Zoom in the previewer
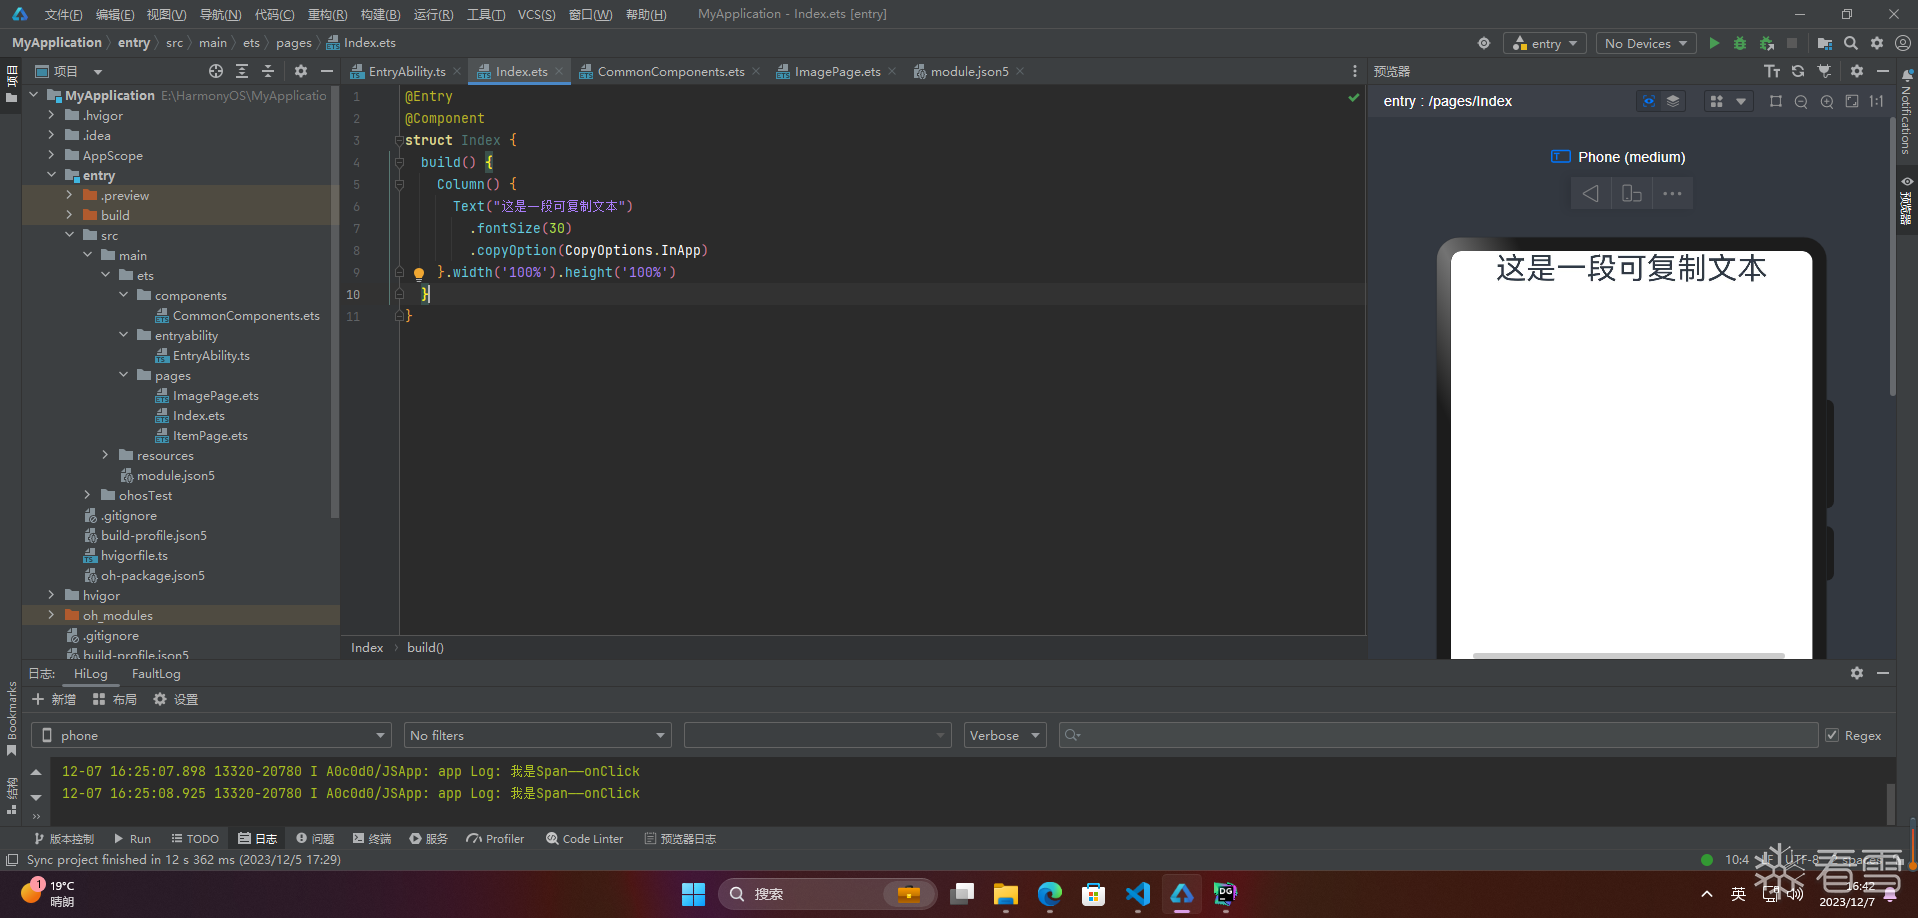 click(1827, 101)
